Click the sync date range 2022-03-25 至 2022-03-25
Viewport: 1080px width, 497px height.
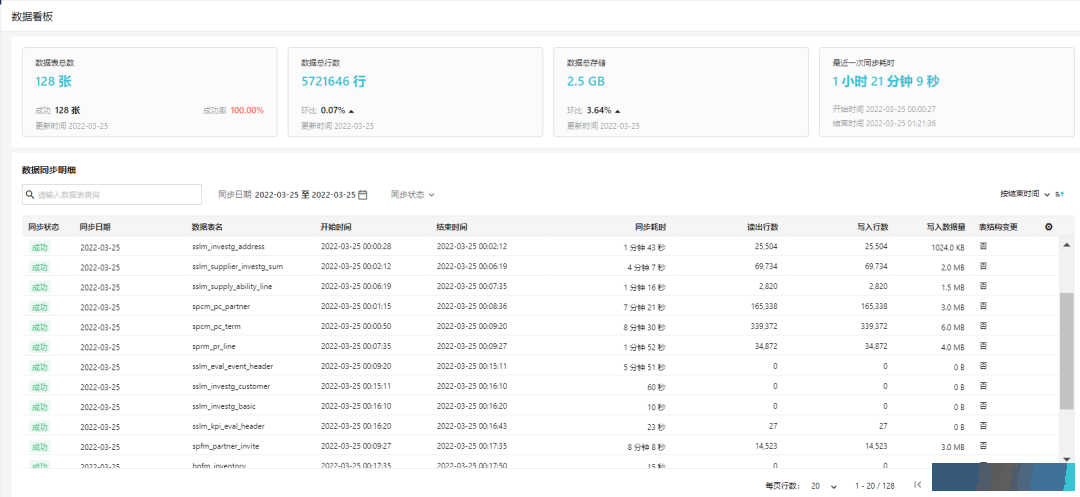(x=305, y=195)
